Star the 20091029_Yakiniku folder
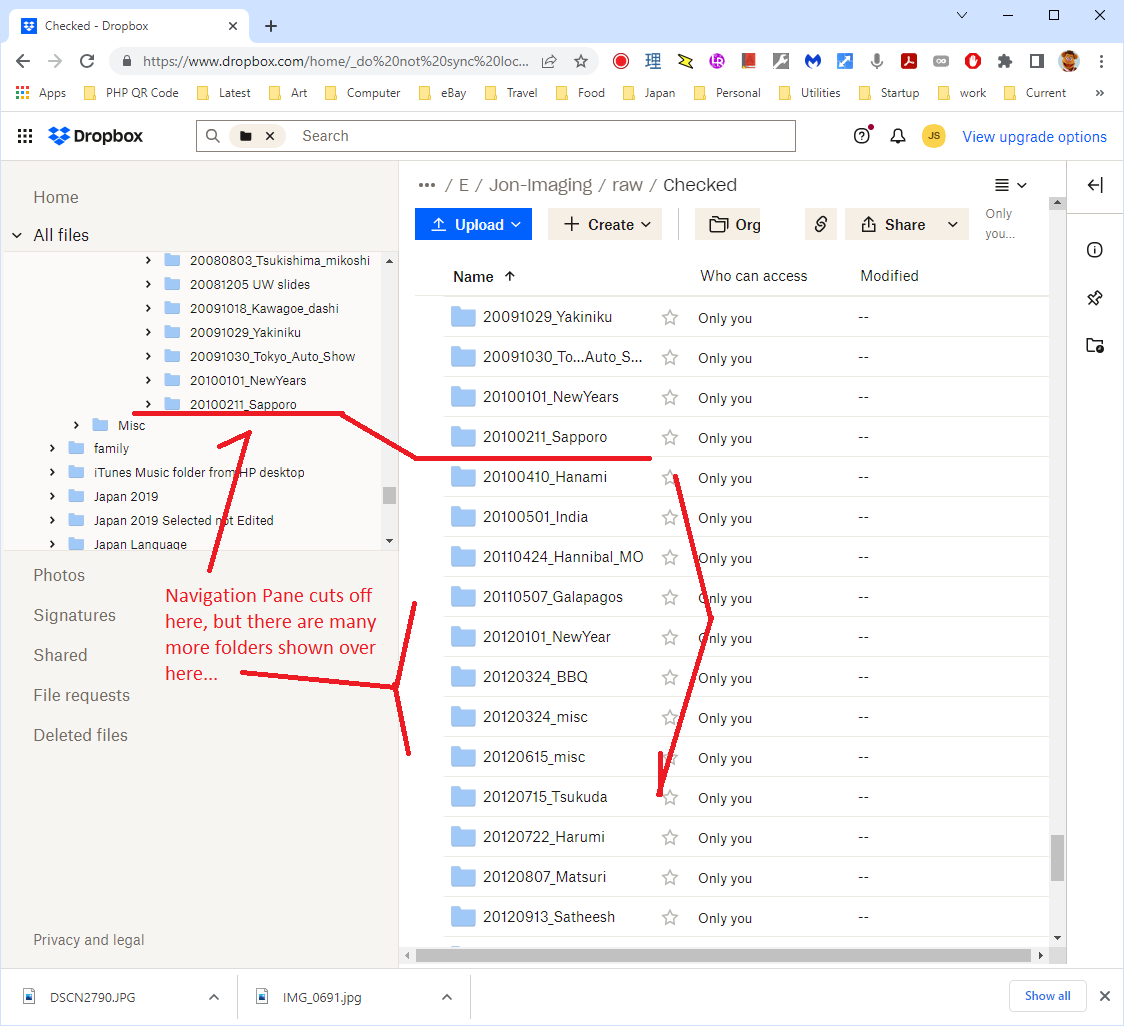The height and width of the screenshot is (1026, 1124). point(670,318)
